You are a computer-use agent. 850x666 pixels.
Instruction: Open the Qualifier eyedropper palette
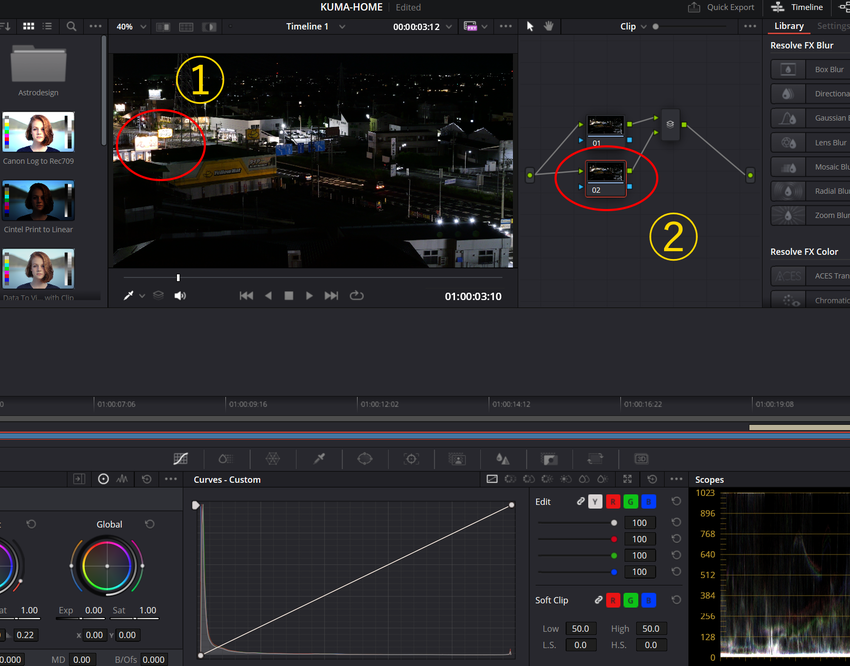pyautogui.click(x=319, y=459)
